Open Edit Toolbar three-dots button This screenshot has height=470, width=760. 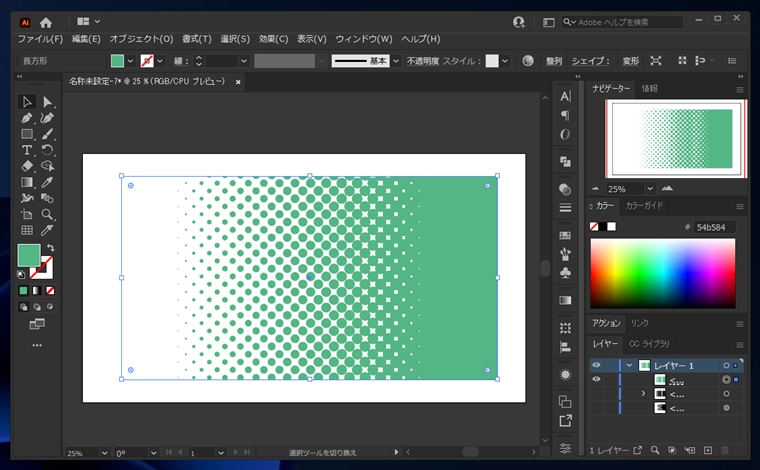click(x=37, y=345)
